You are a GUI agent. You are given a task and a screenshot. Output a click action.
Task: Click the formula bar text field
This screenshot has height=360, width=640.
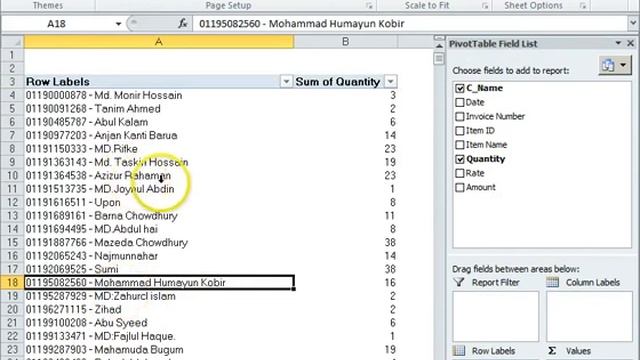(410, 24)
